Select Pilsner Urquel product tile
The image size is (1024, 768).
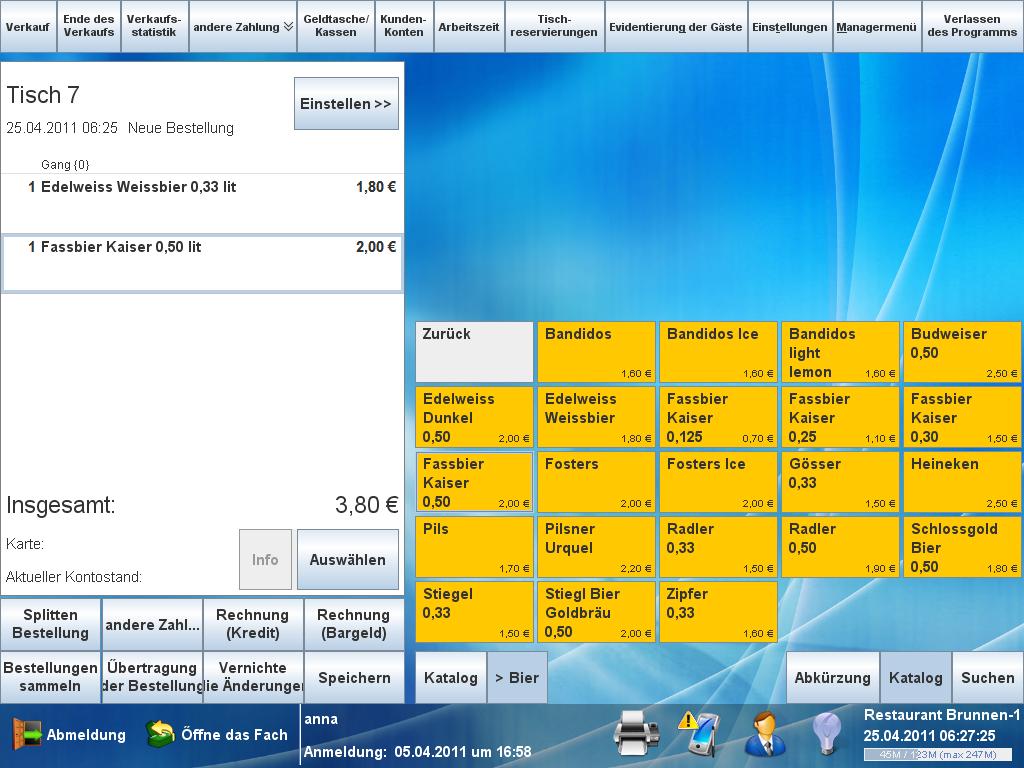click(x=596, y=547)
